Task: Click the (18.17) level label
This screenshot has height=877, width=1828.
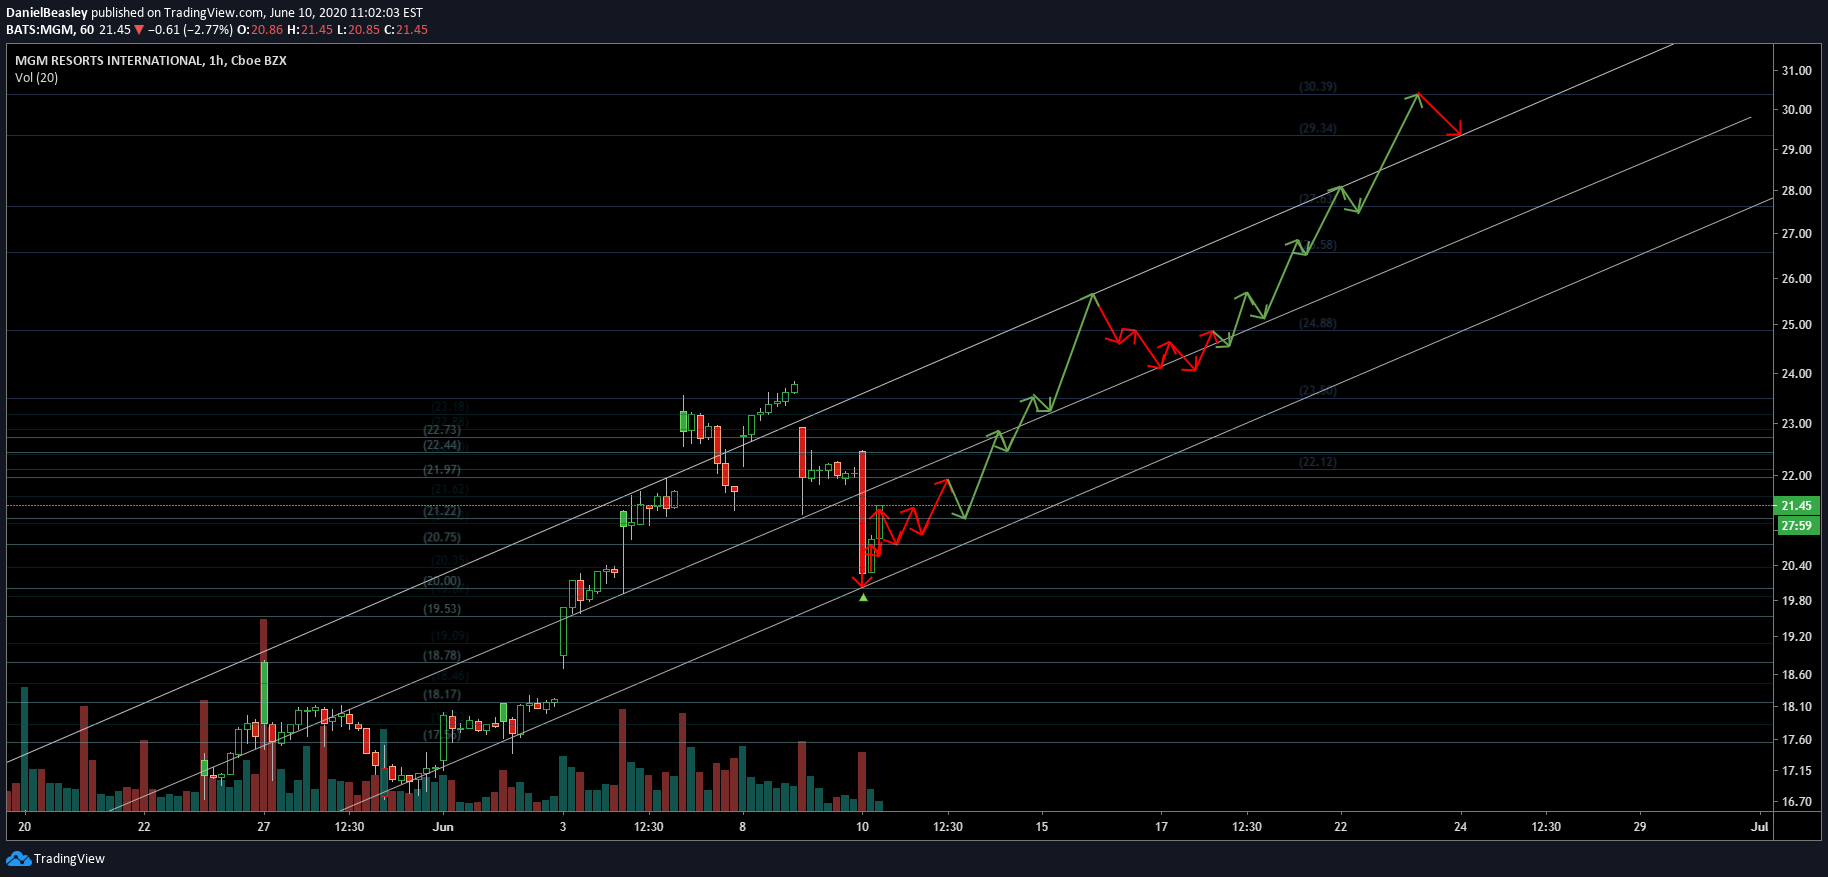Action: click(x=442, y=695)
